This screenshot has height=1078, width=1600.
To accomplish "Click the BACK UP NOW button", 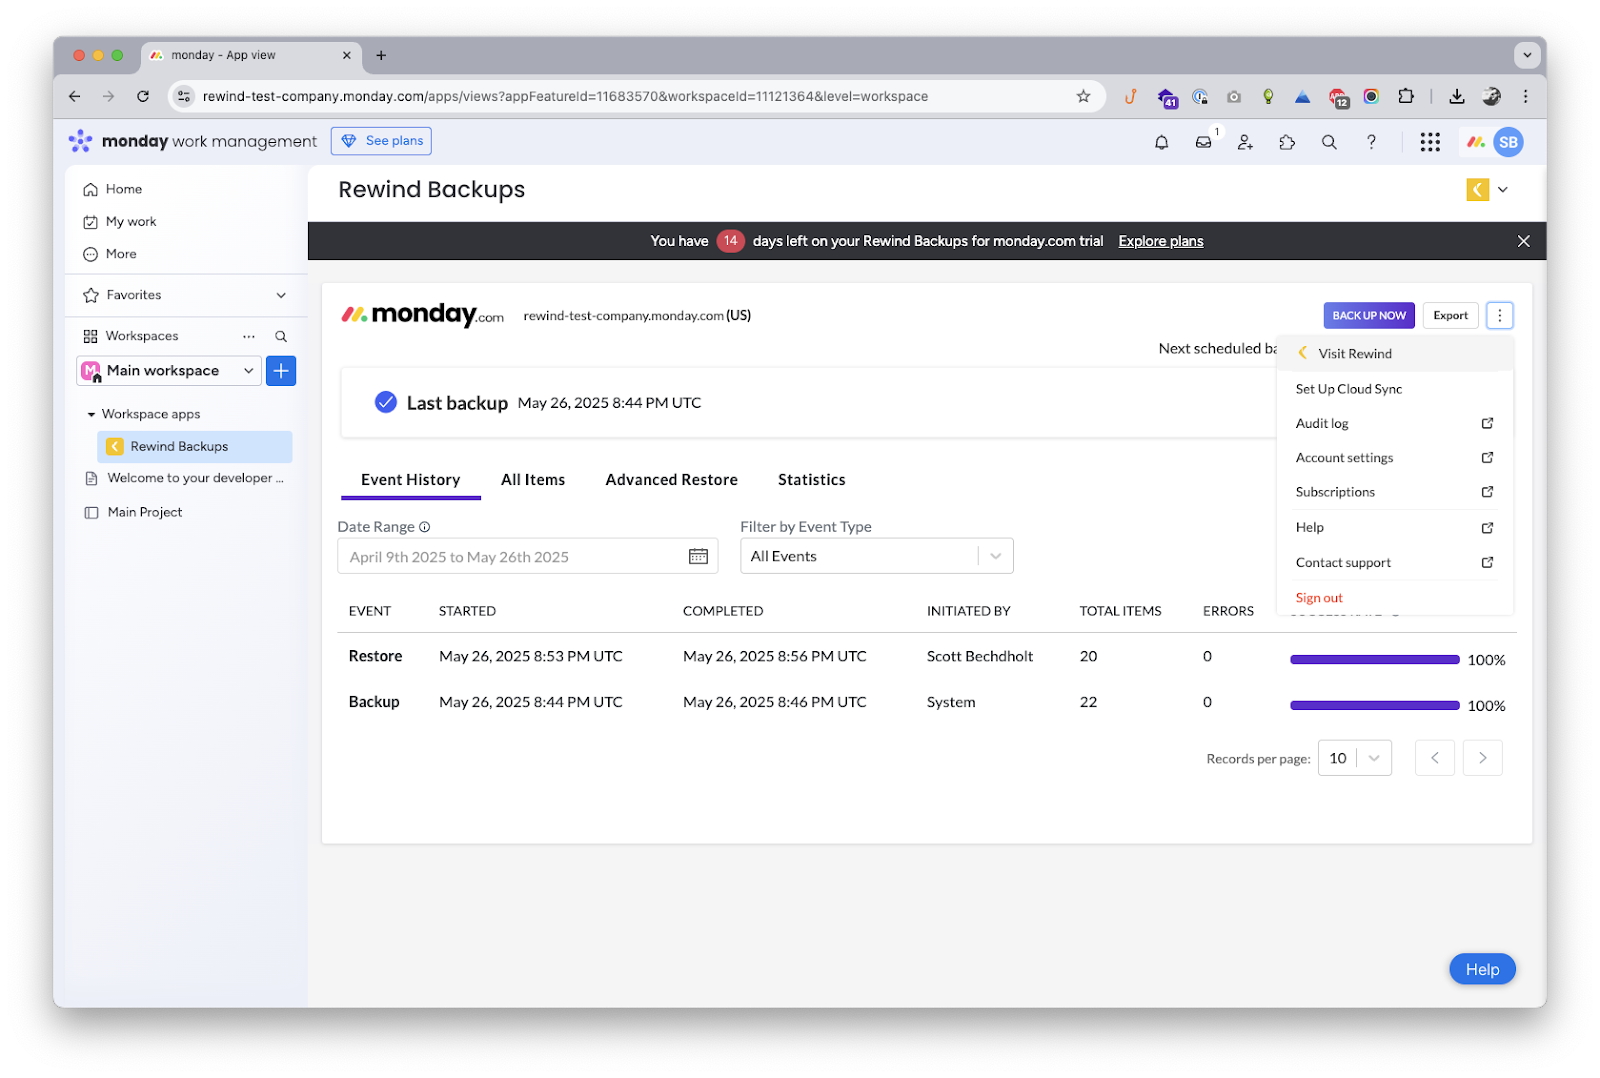I will pyautogui.click(x=1369, y=315).
